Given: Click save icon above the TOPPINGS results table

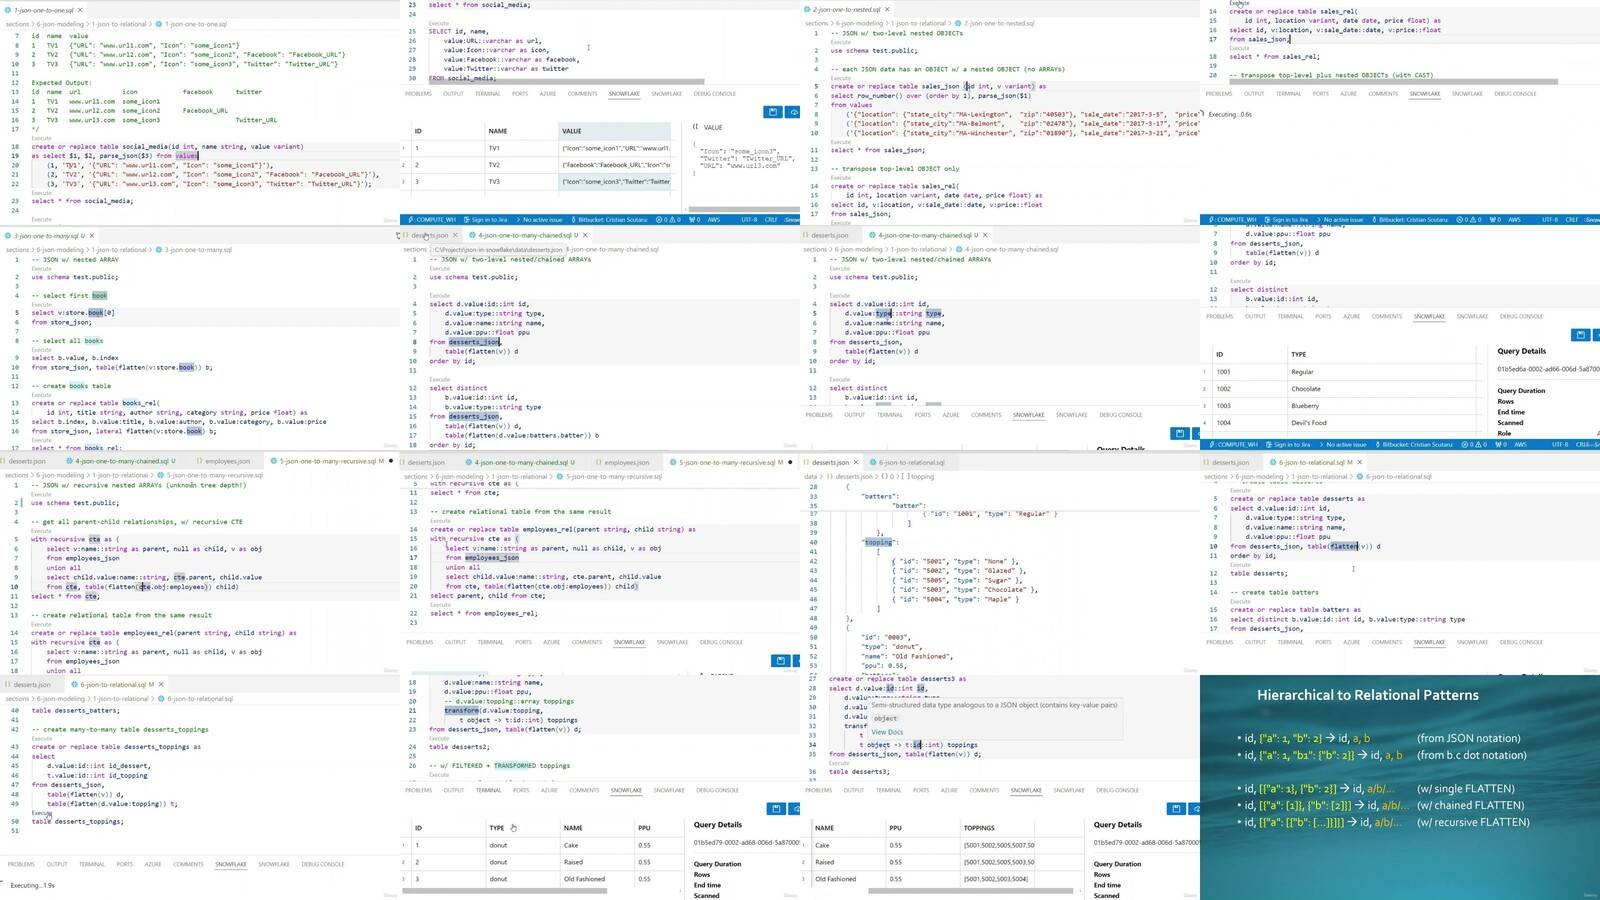Looking at the screenshot, I should click(1176, 808).
